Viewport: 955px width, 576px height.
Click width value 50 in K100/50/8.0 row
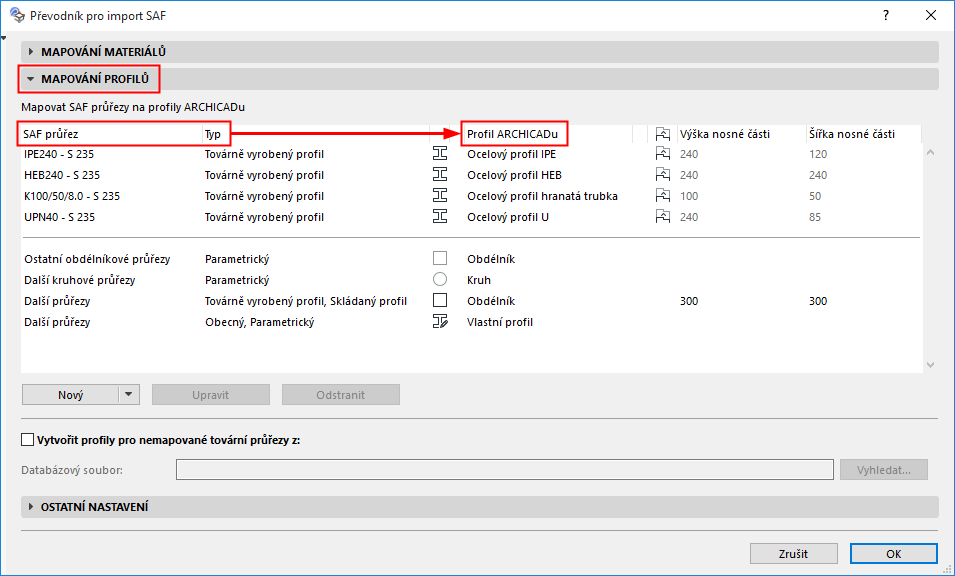815,196
